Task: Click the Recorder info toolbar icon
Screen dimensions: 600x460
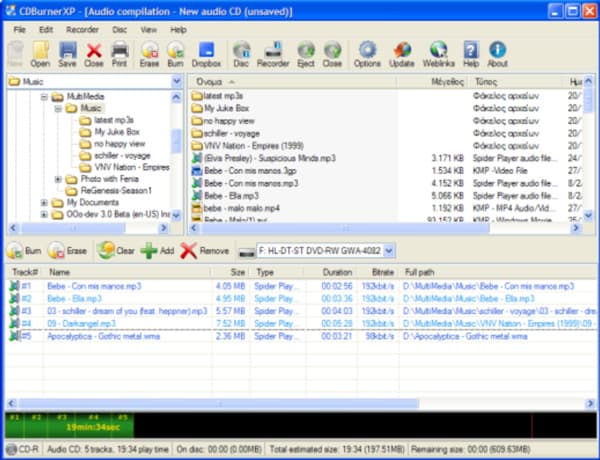Action: pos(273,54)
